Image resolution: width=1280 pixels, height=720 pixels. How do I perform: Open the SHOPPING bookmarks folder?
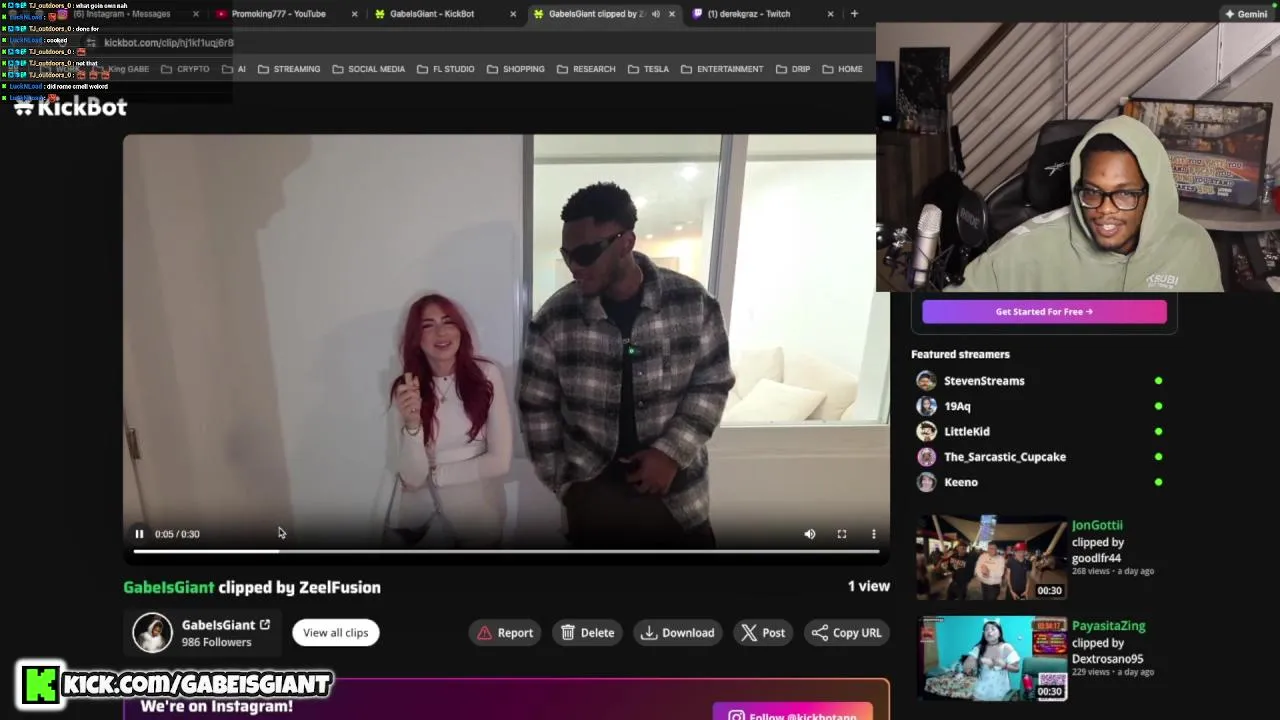pyautogui.click(x=516, y=69)
